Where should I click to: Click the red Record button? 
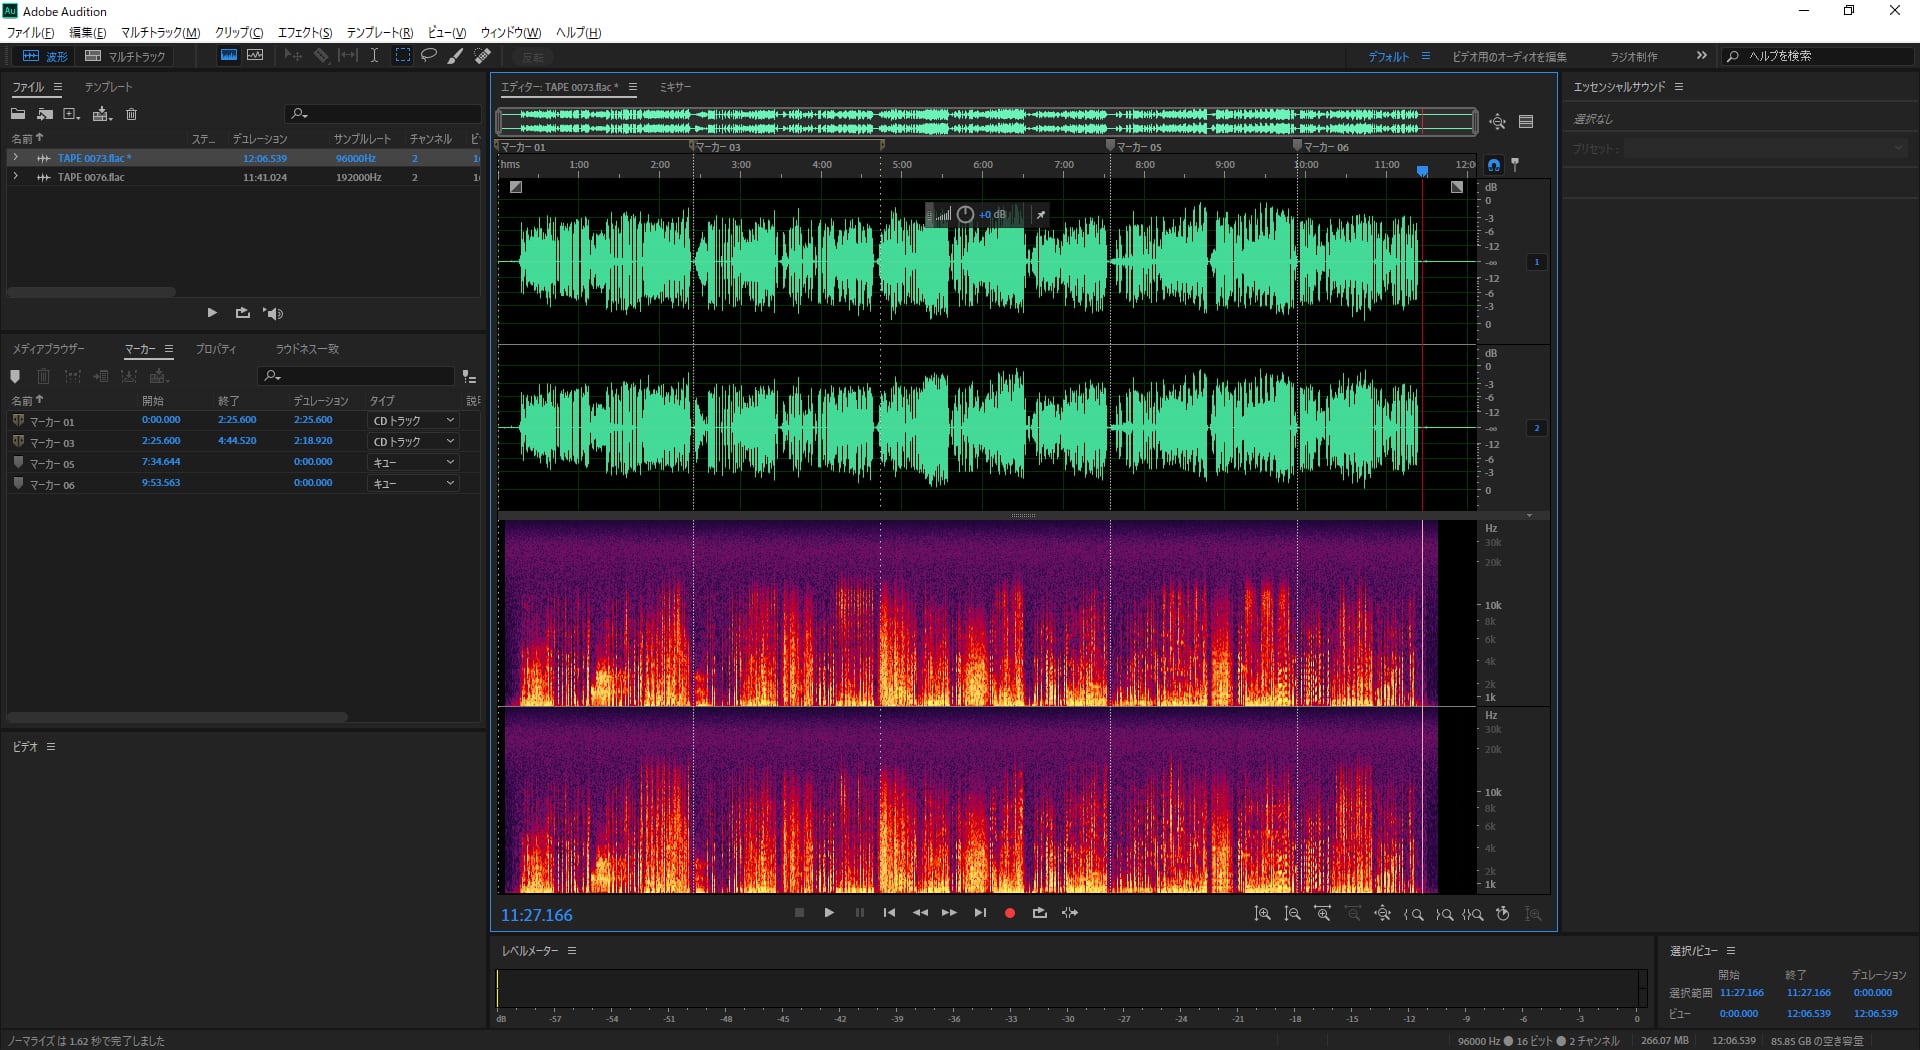(x=1009, y=913)
